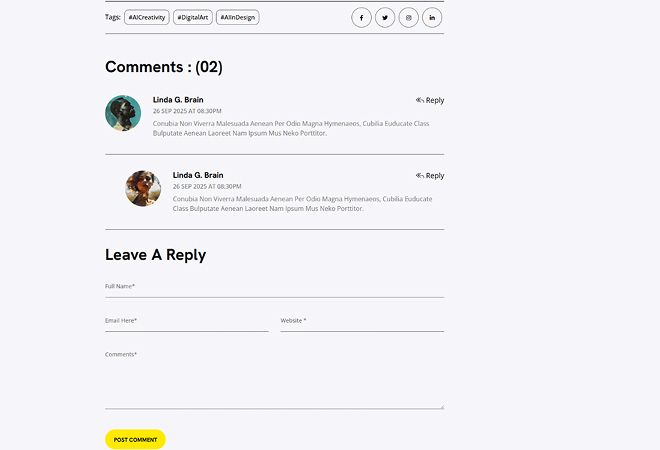Viewport: 660px width, 450px height.
Task: Grab the comments textarea resize handle
Action: (x=442, y=407)
